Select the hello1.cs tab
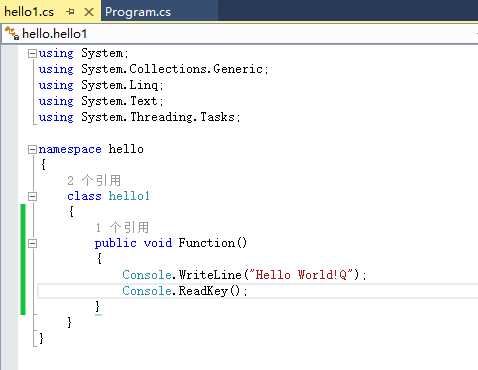Image resolution: width=478 pixels, height=370 pixels. (29, 12)
